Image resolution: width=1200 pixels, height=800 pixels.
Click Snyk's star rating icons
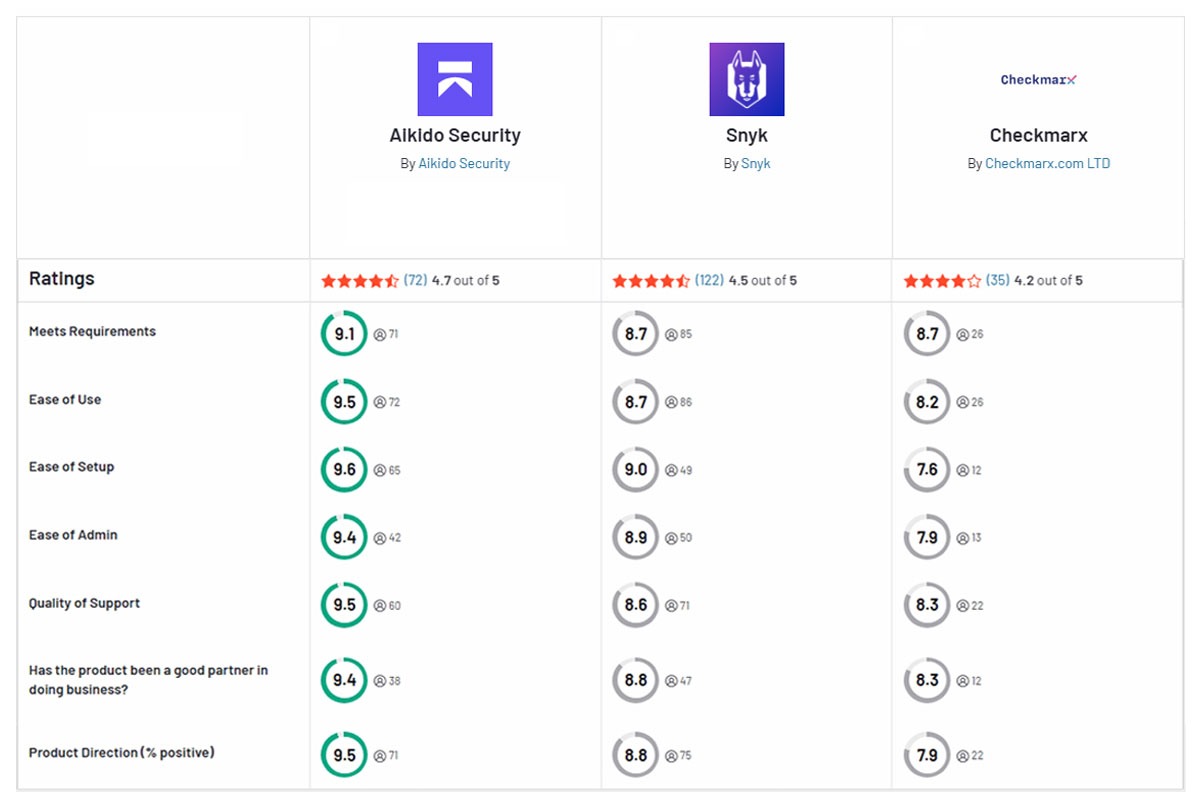[651, 281]
